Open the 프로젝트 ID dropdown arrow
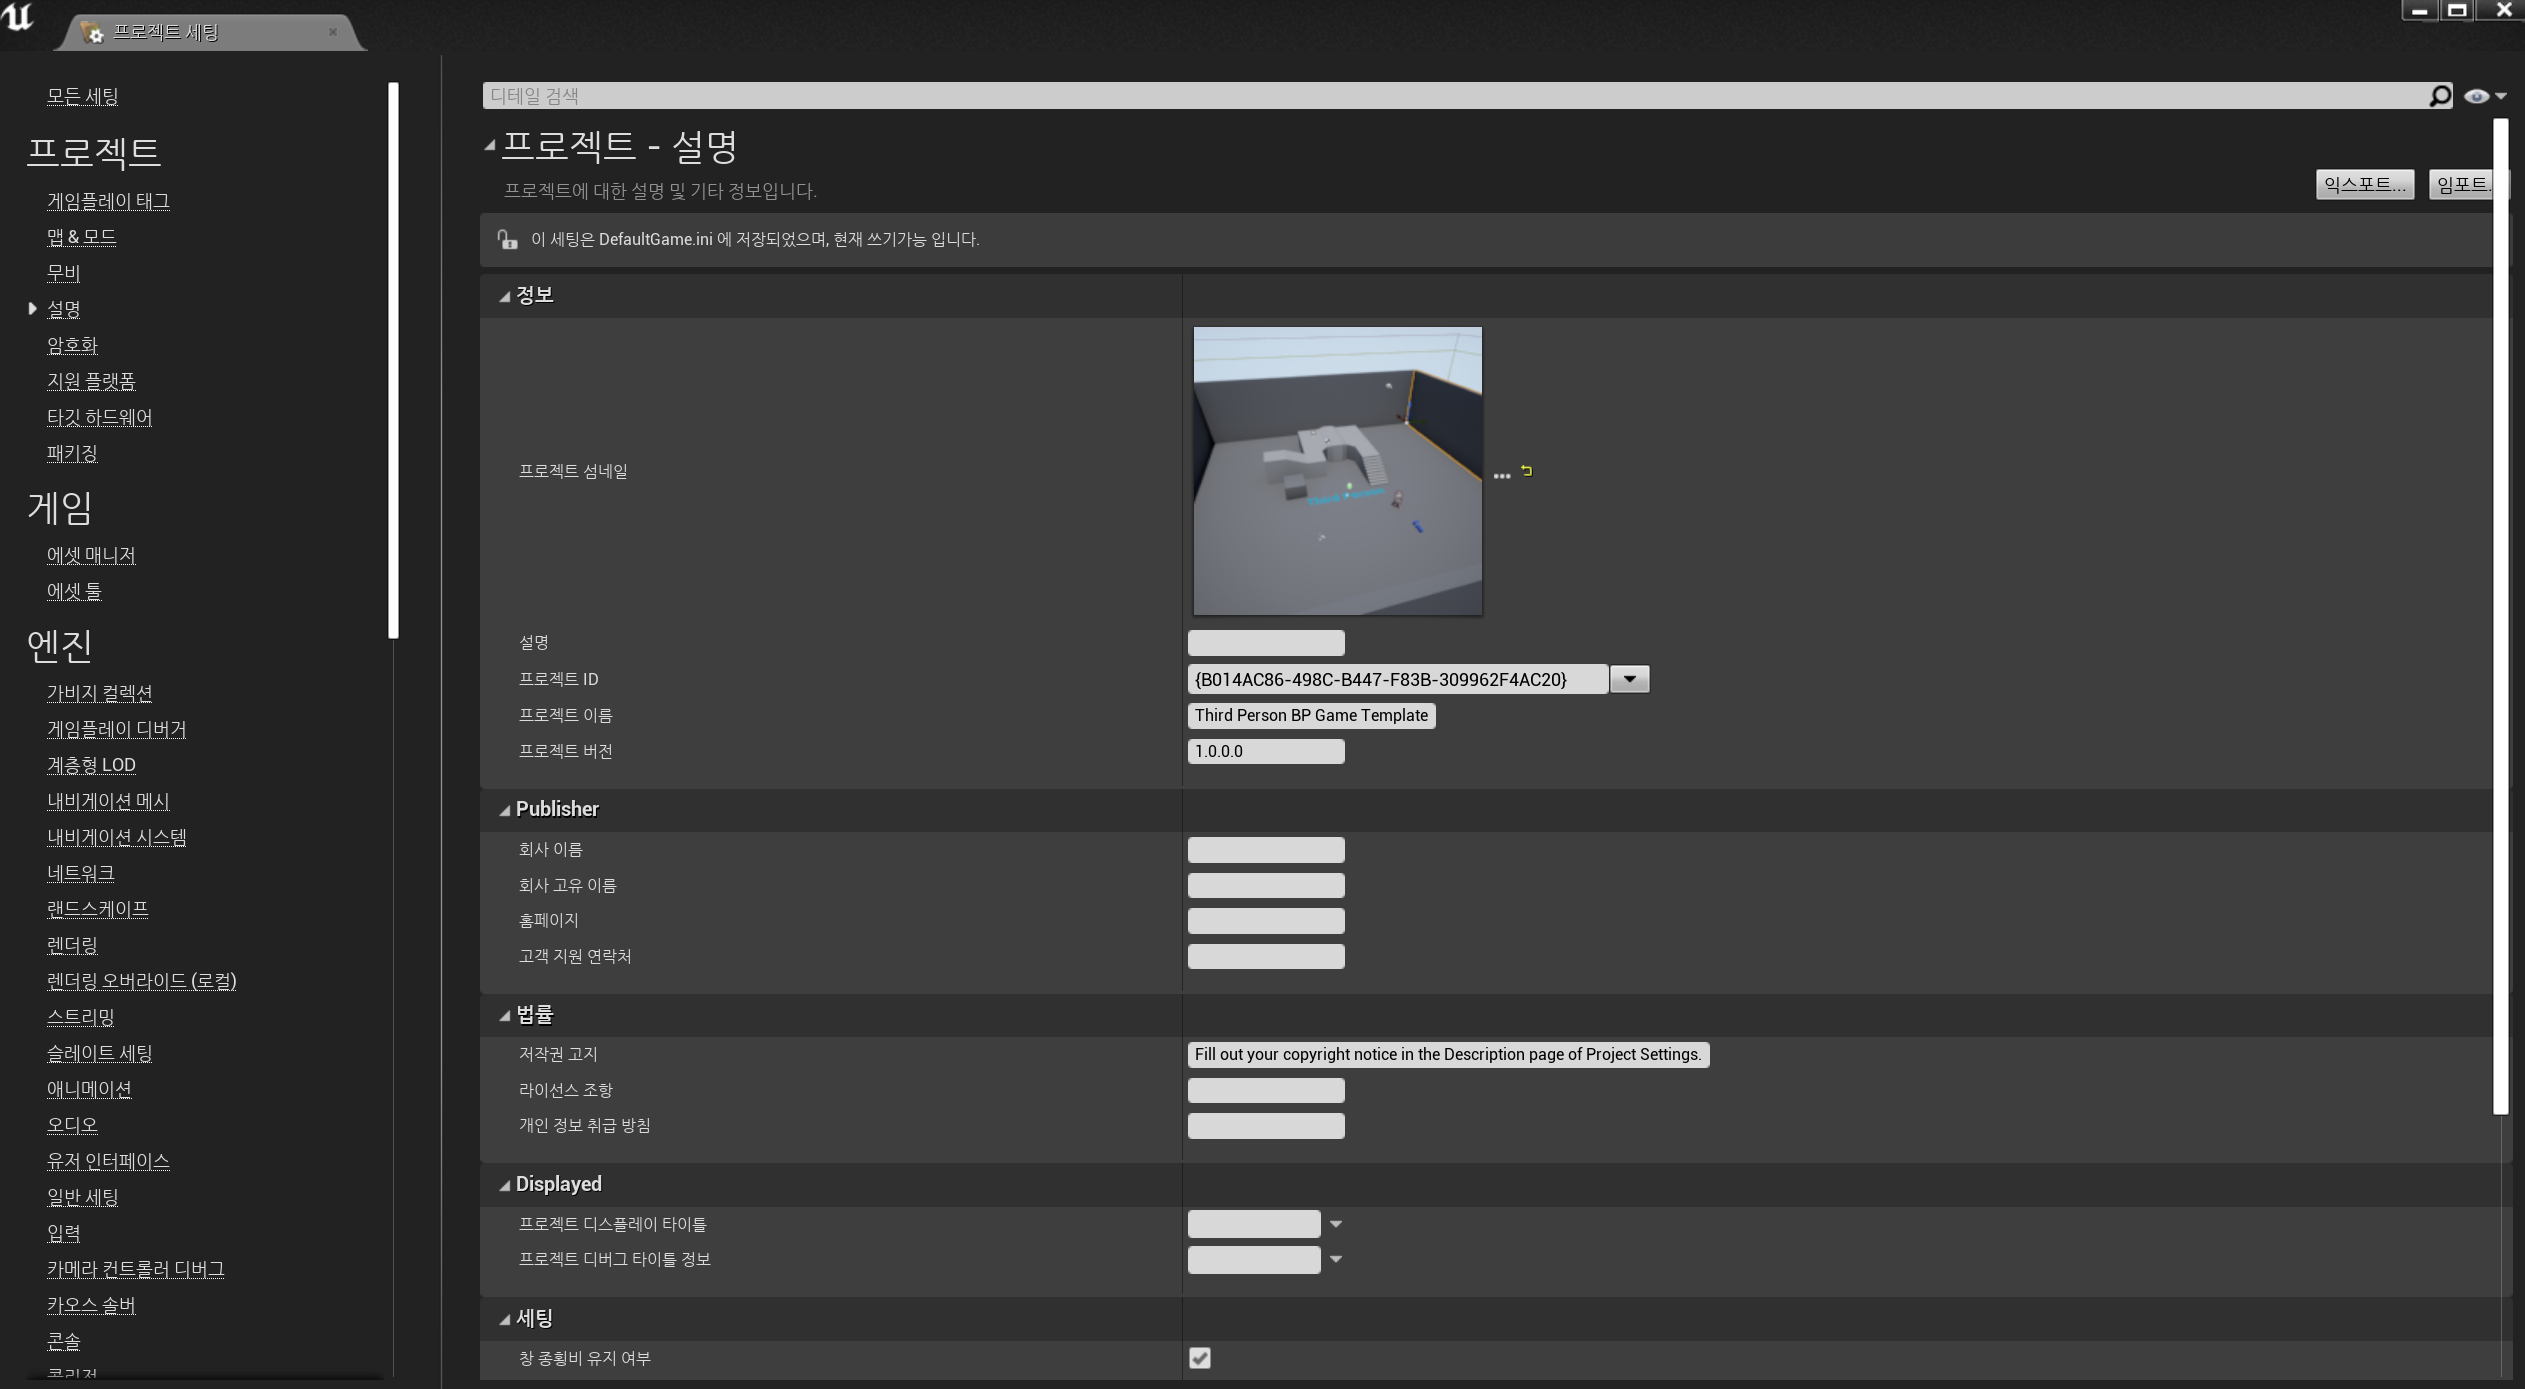 pyautogui.click(x=1630, y=679)
